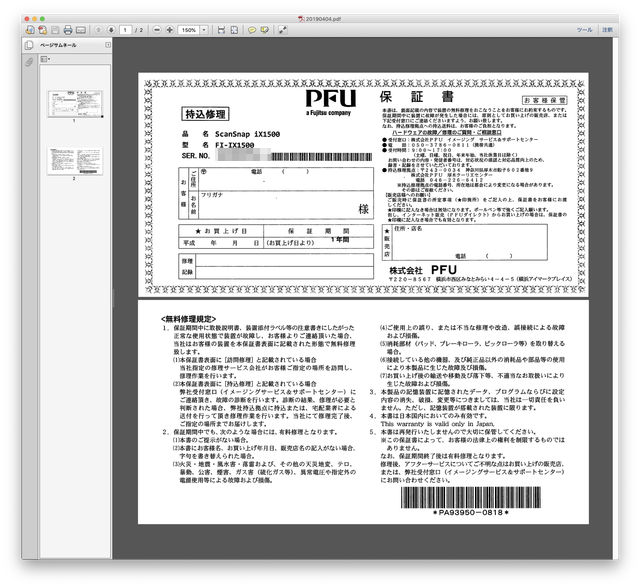Click the fit full page icon
This screenshot has width=640, height=588.
(234, 30)
